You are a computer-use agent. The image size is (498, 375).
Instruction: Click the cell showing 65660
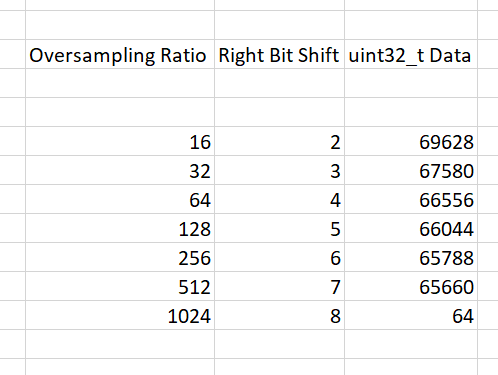click(411, 286)
